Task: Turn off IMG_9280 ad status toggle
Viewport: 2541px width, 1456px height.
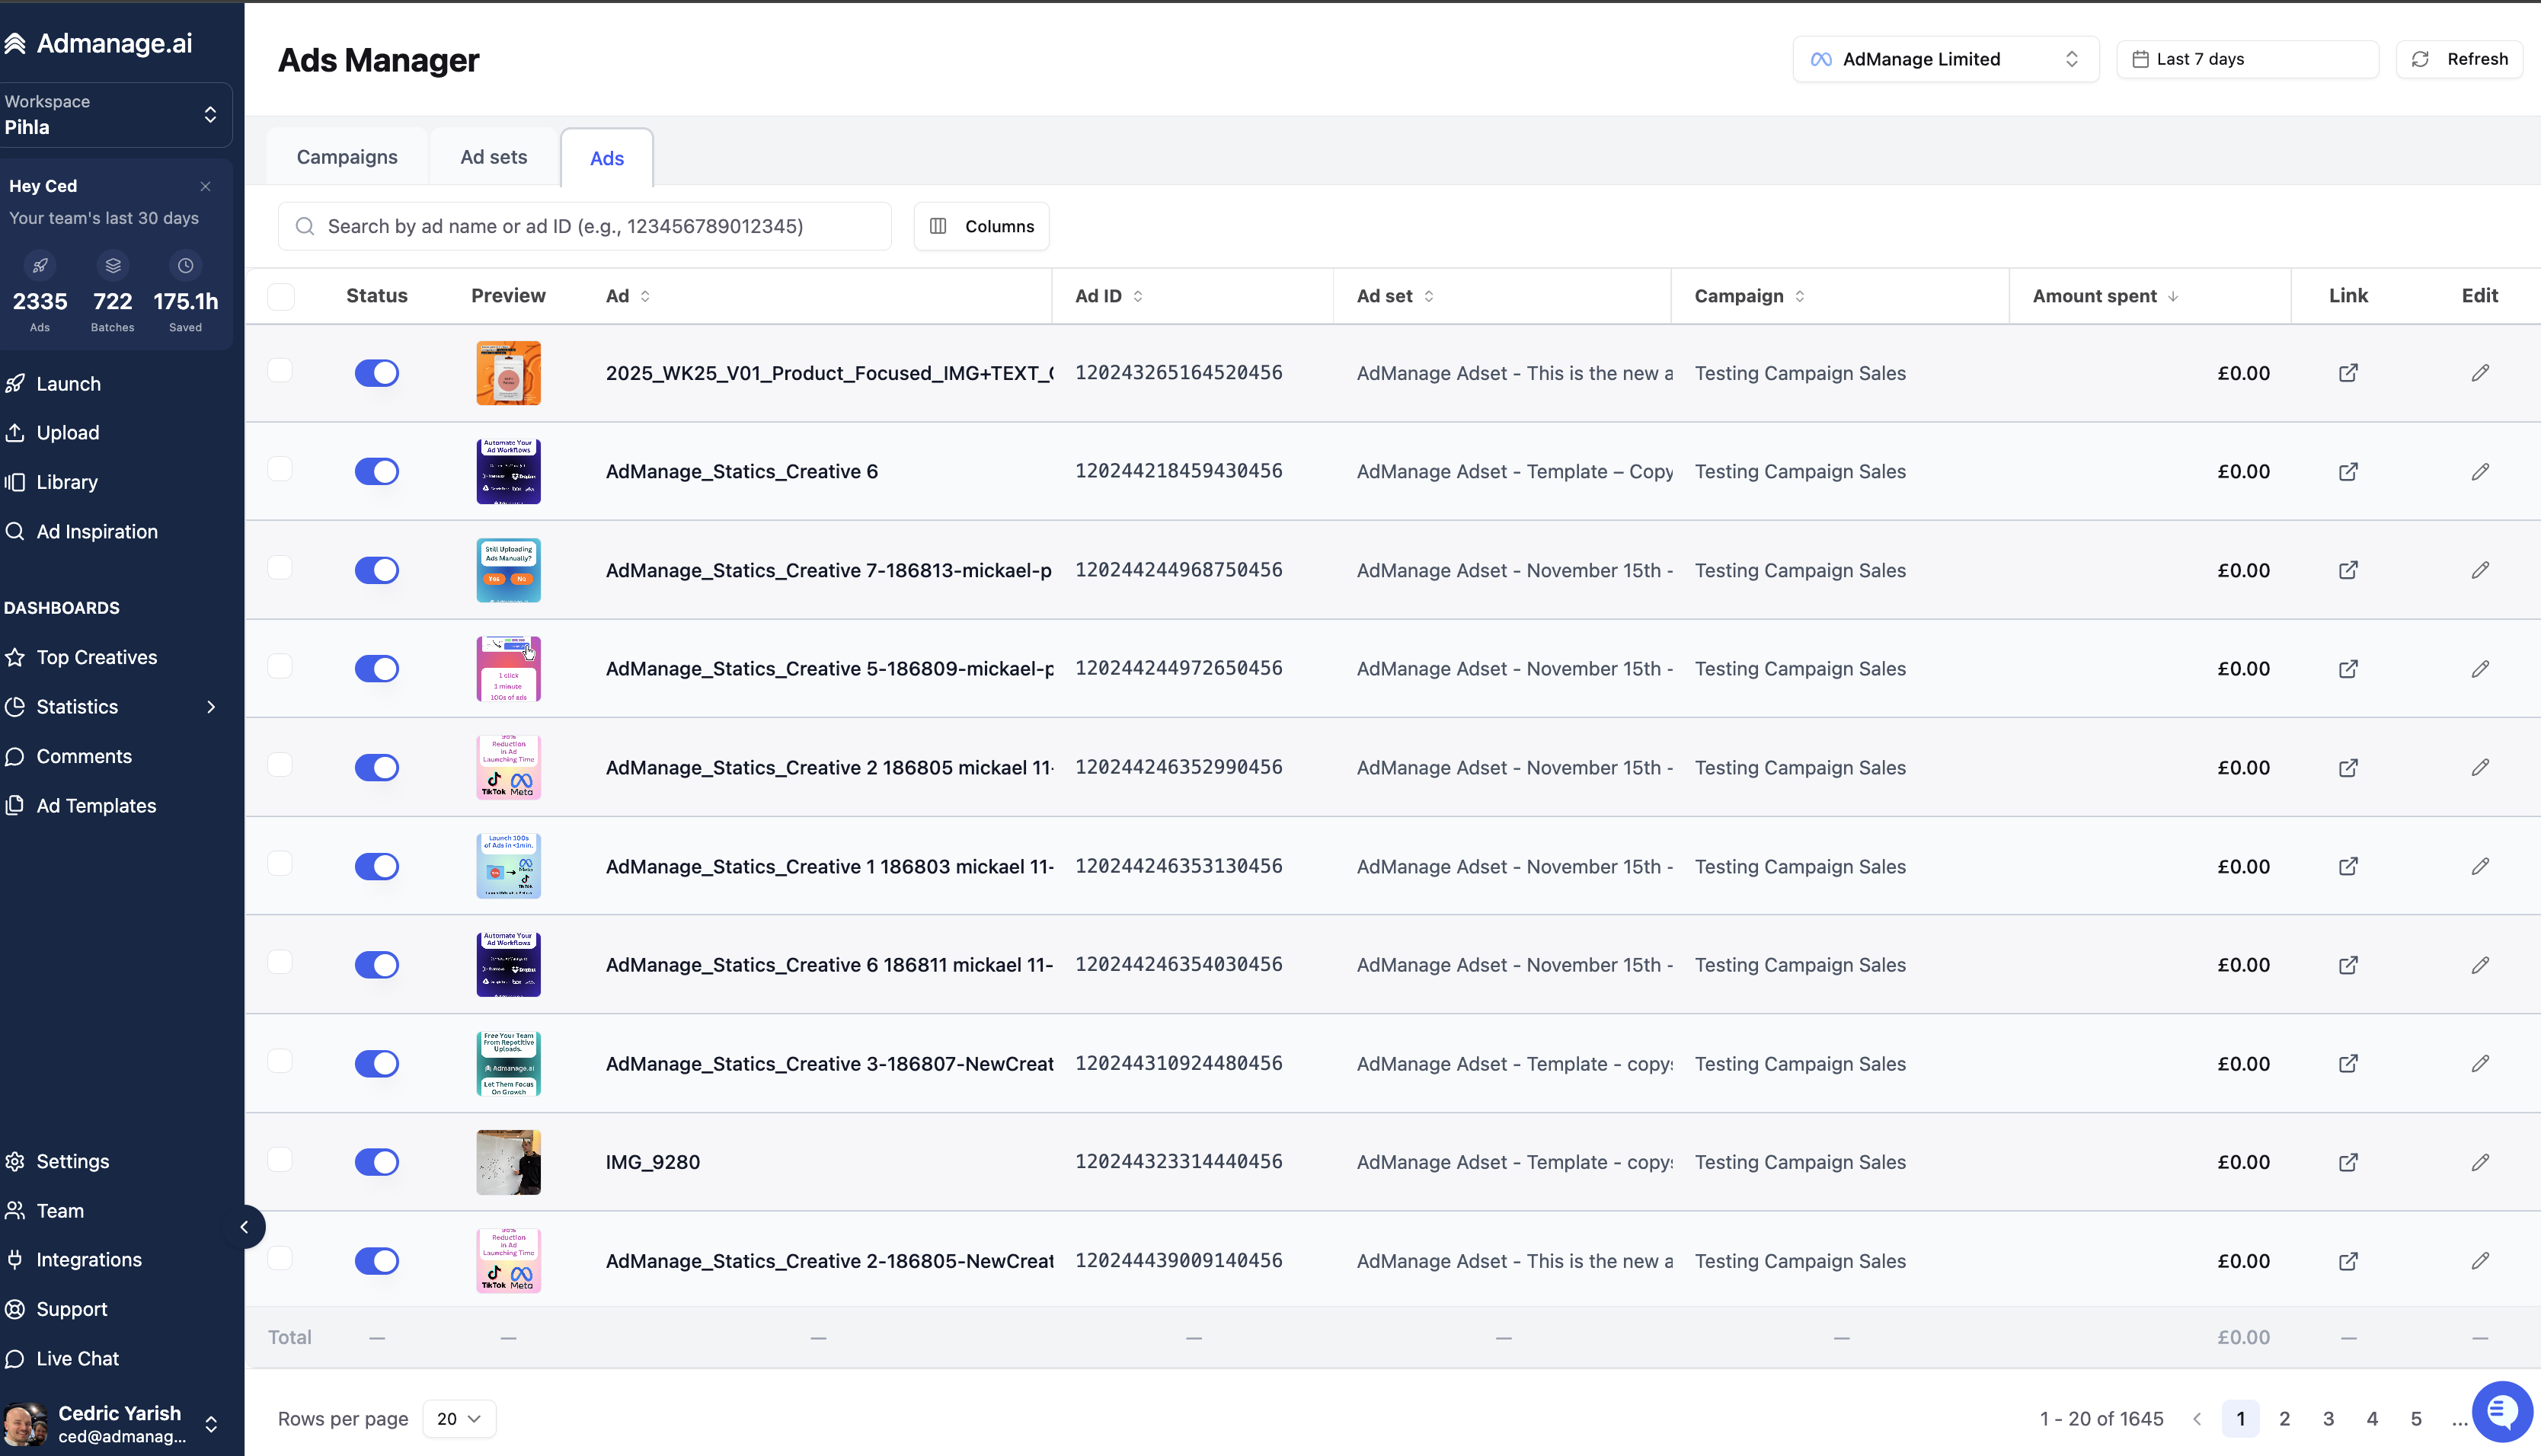Action: 376,1162
